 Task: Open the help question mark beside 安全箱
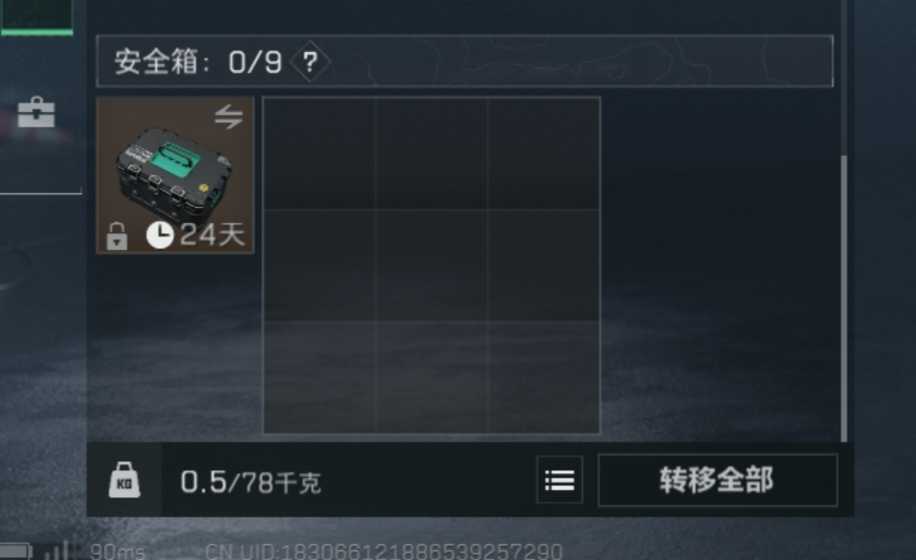point(310,61)
